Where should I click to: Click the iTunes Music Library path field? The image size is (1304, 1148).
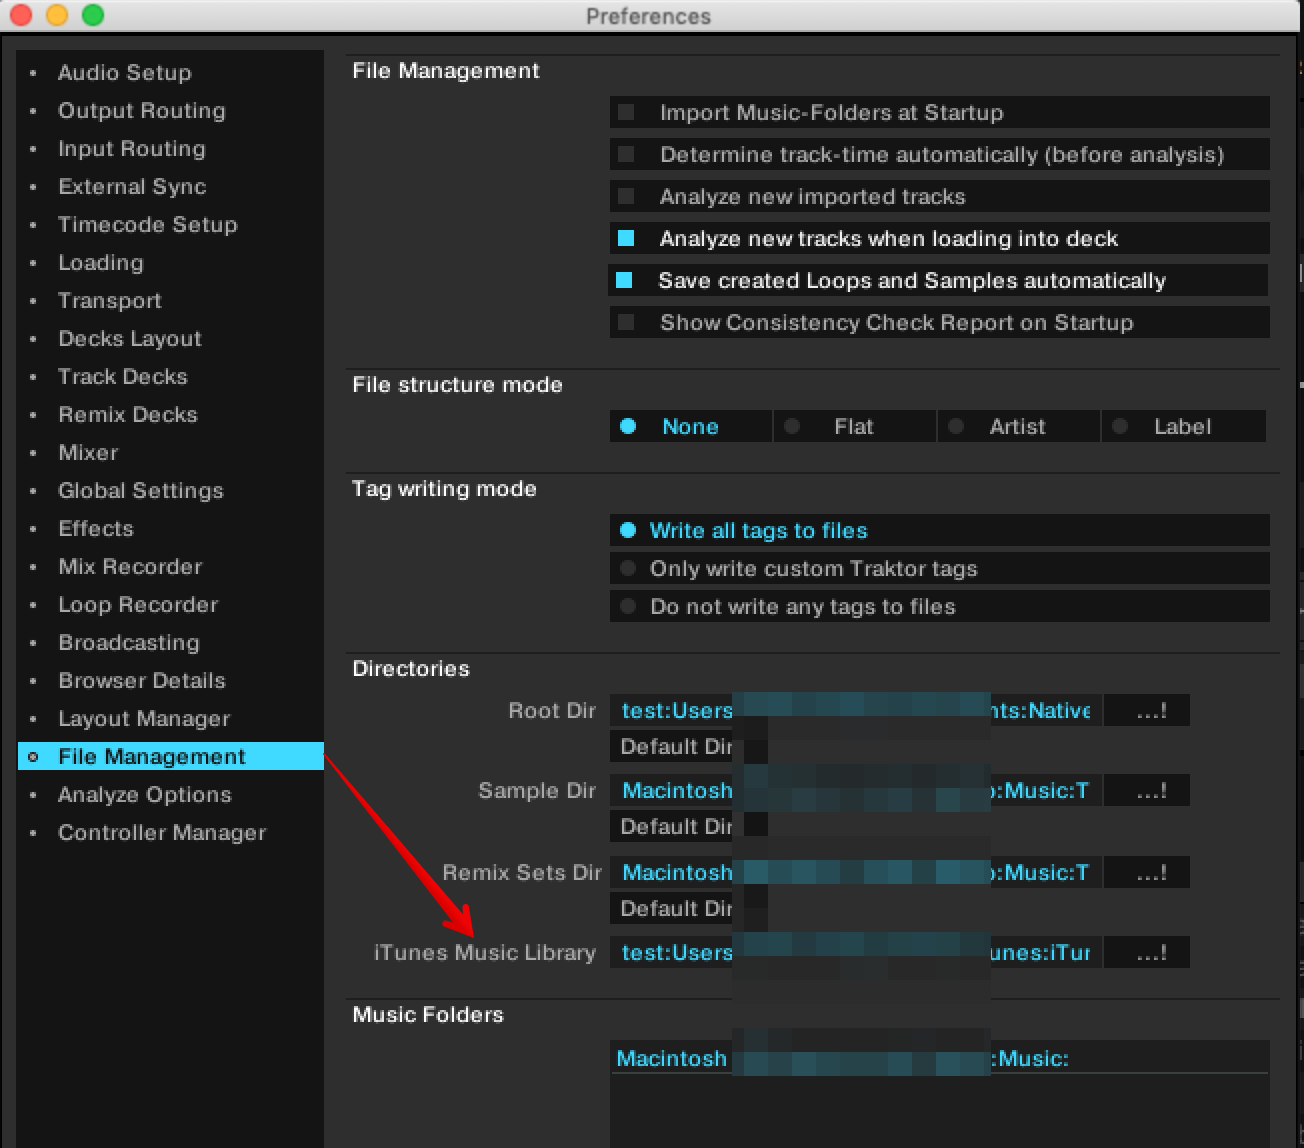point(855,953)
